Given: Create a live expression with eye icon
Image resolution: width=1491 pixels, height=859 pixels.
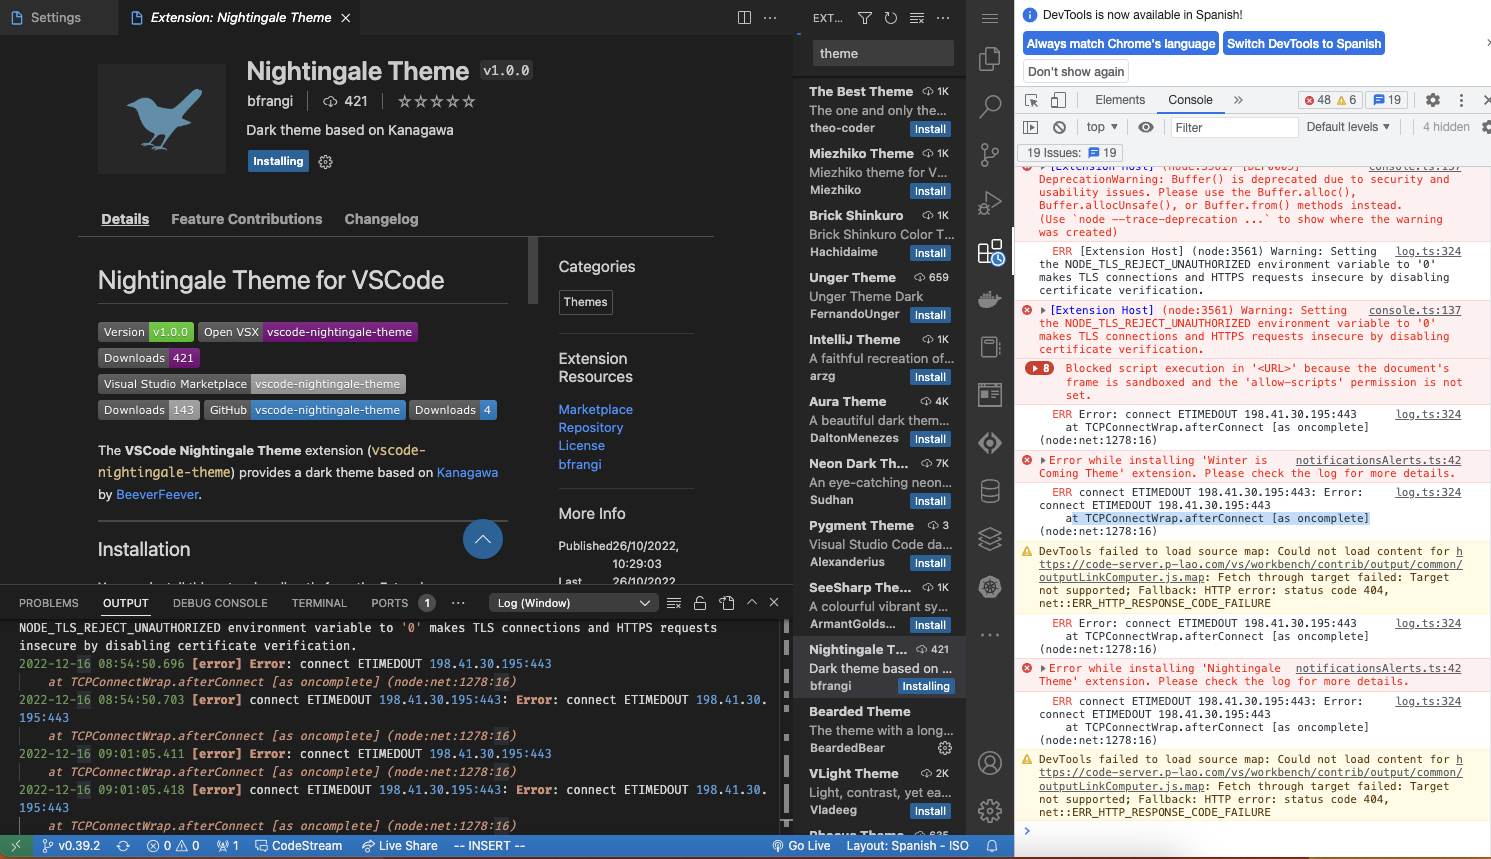Looking at the screenshot, I should coord(1146,127).
